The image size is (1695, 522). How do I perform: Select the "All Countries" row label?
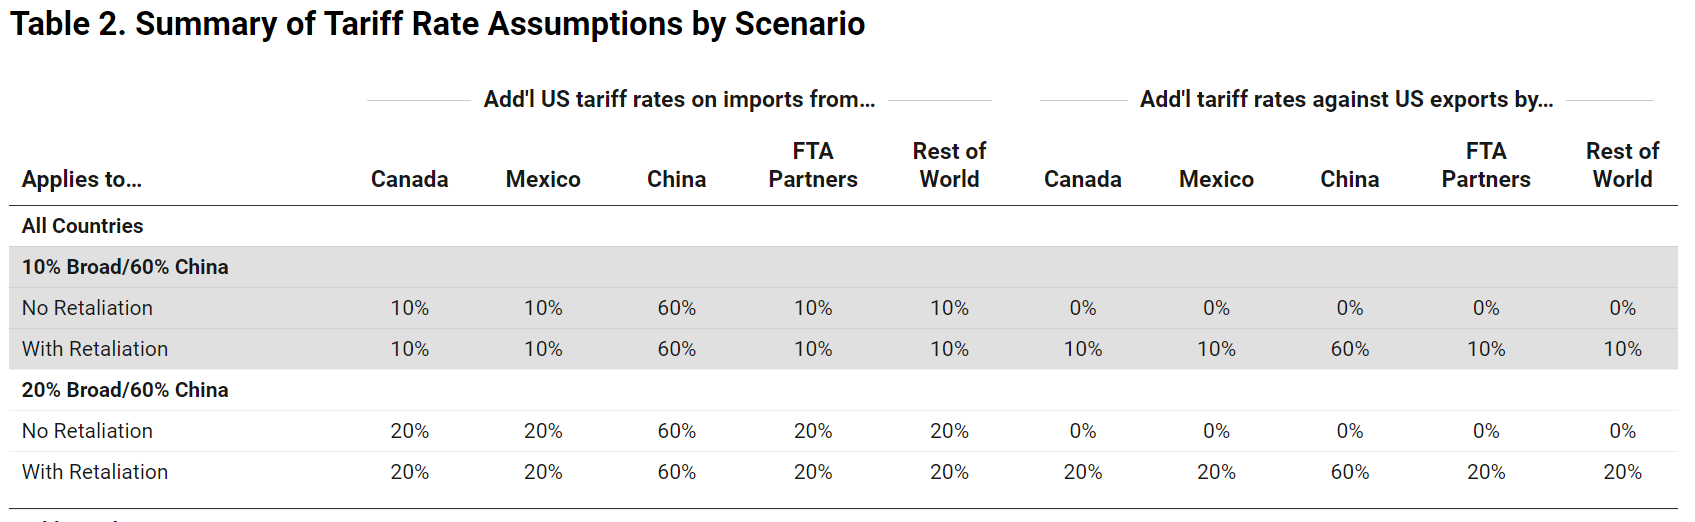(83, 226)
